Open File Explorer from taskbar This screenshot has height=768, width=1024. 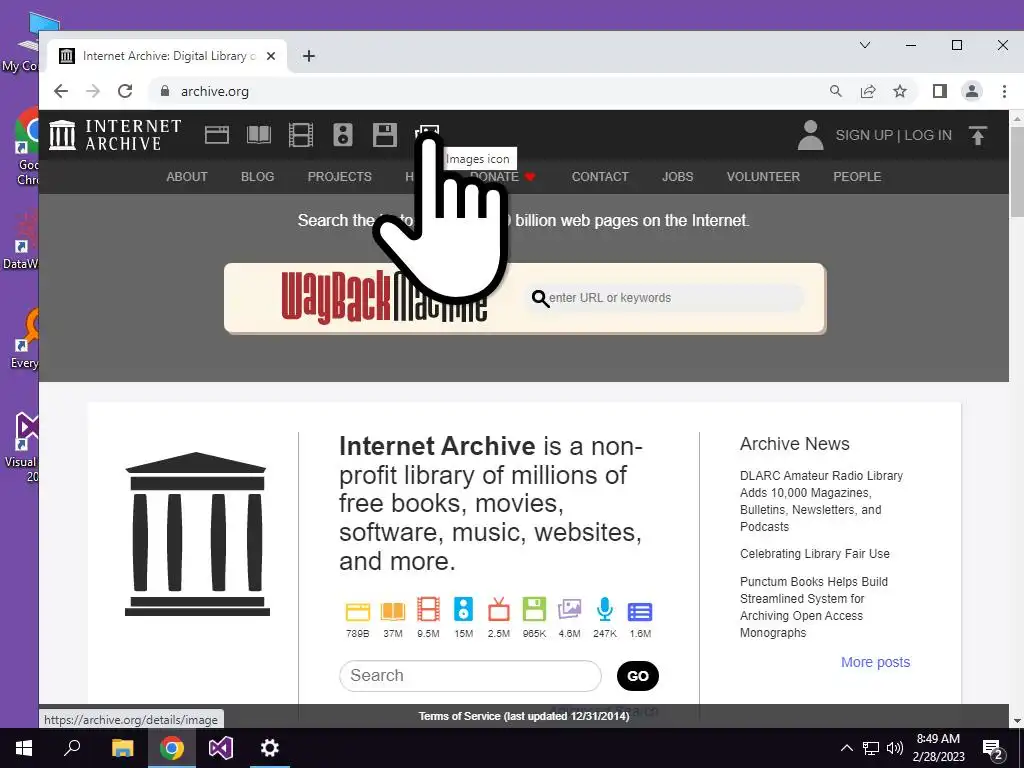point(122,748)
